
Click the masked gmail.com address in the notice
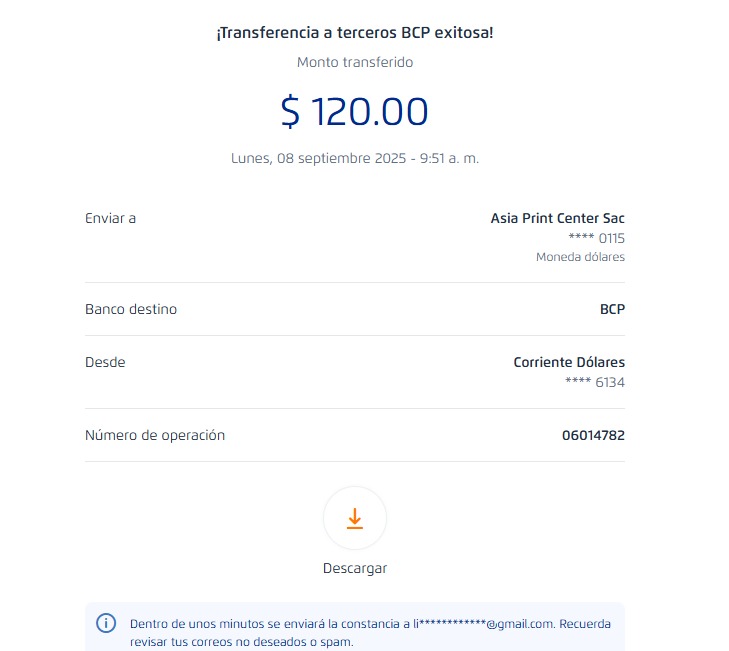coord(484,624)
